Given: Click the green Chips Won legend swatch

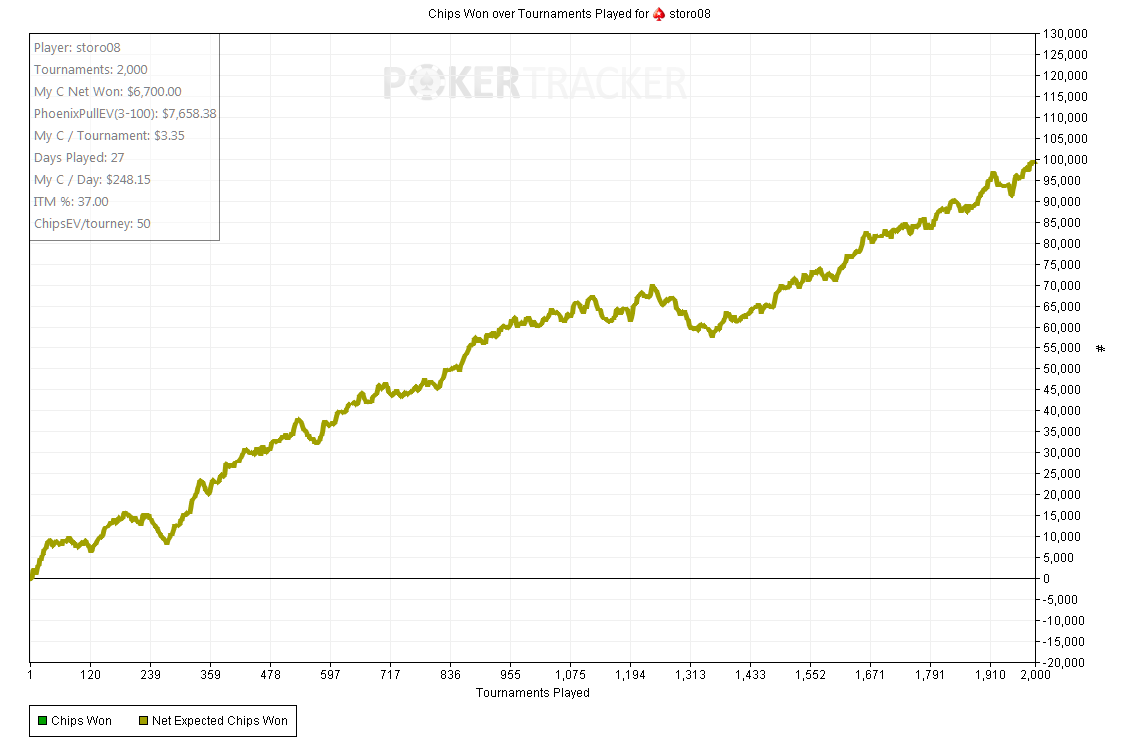Looking at the screenshot, I should [x=41, y=720].
